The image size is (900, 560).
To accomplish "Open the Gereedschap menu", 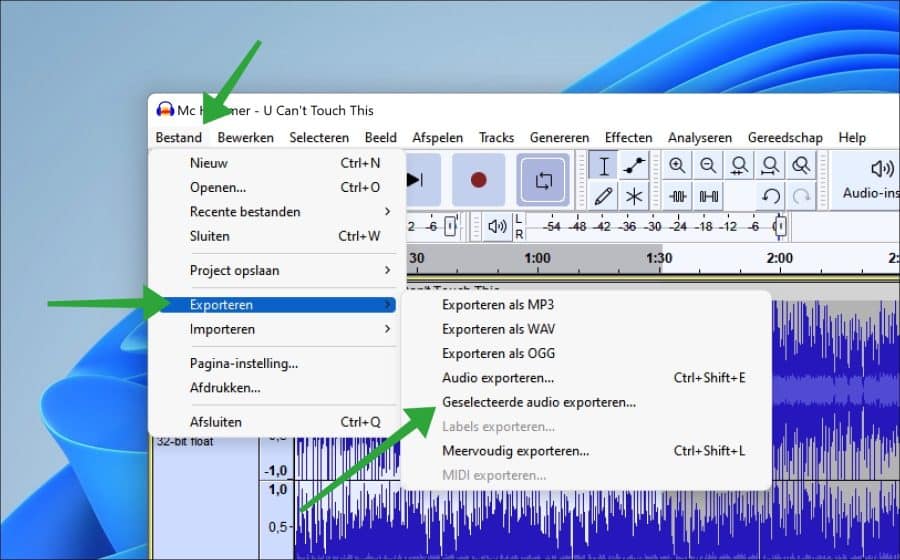I will tap(785, 138).
